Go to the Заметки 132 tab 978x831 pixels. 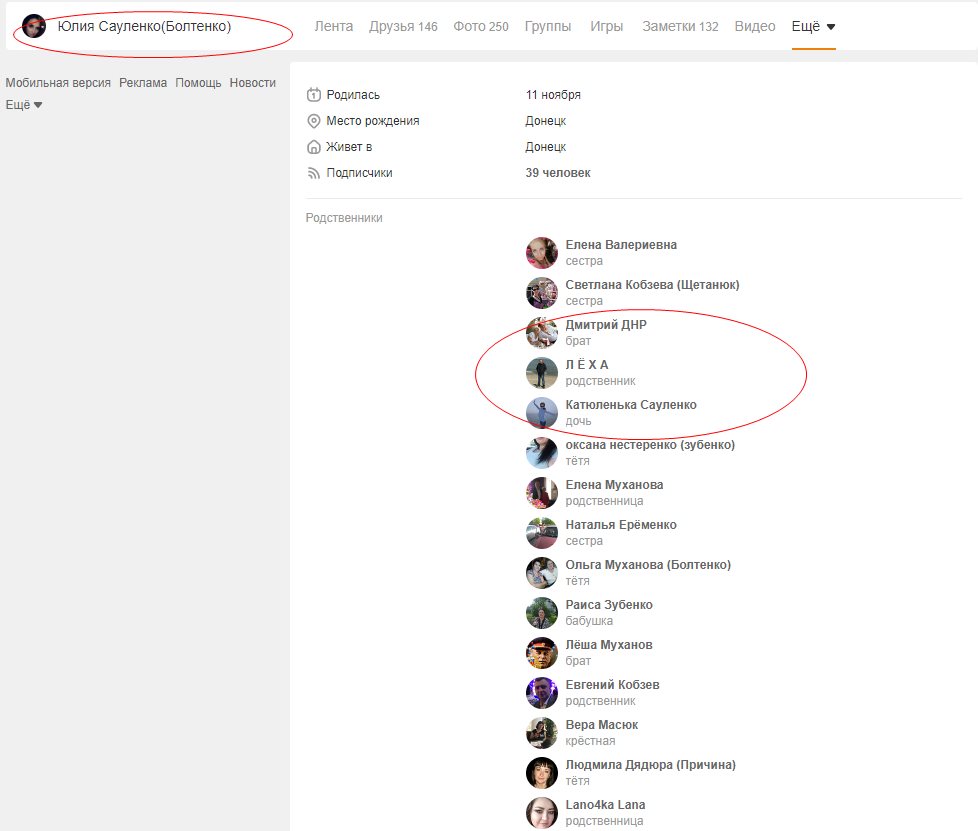tap(680, 26)
